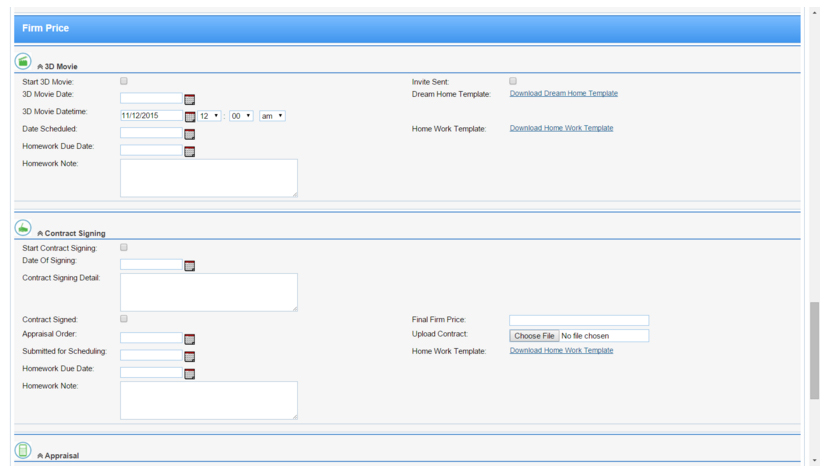Open calendar for Appraisal Order
This screenshot has width=833, height=470.
pyautogui.click(x=190, y=339)
